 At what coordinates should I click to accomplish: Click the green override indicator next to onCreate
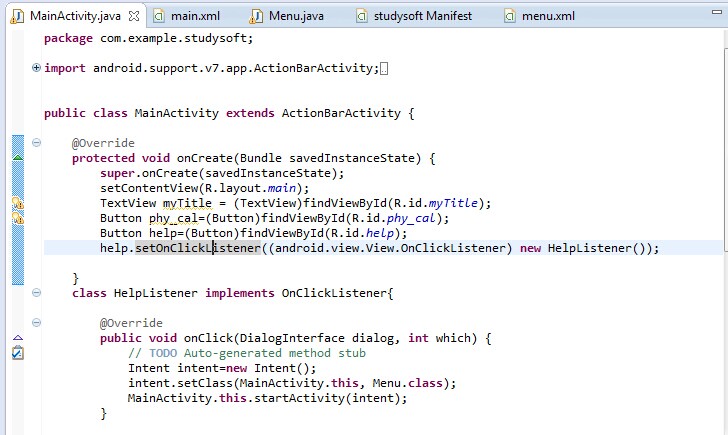click(x=17, y=157)
